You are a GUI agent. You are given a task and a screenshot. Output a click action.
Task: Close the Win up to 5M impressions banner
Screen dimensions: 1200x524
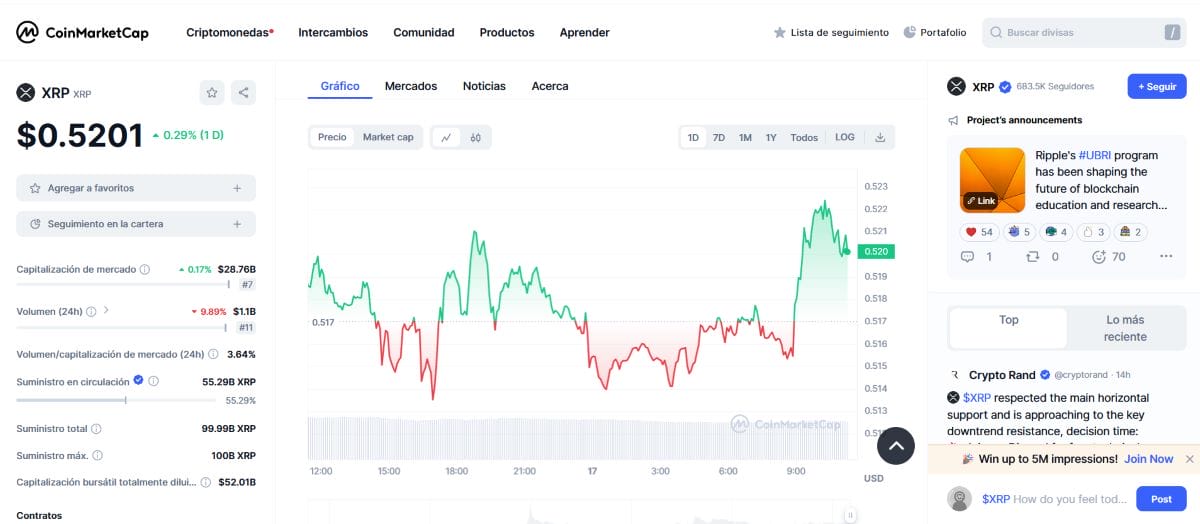click(1189, 459)
